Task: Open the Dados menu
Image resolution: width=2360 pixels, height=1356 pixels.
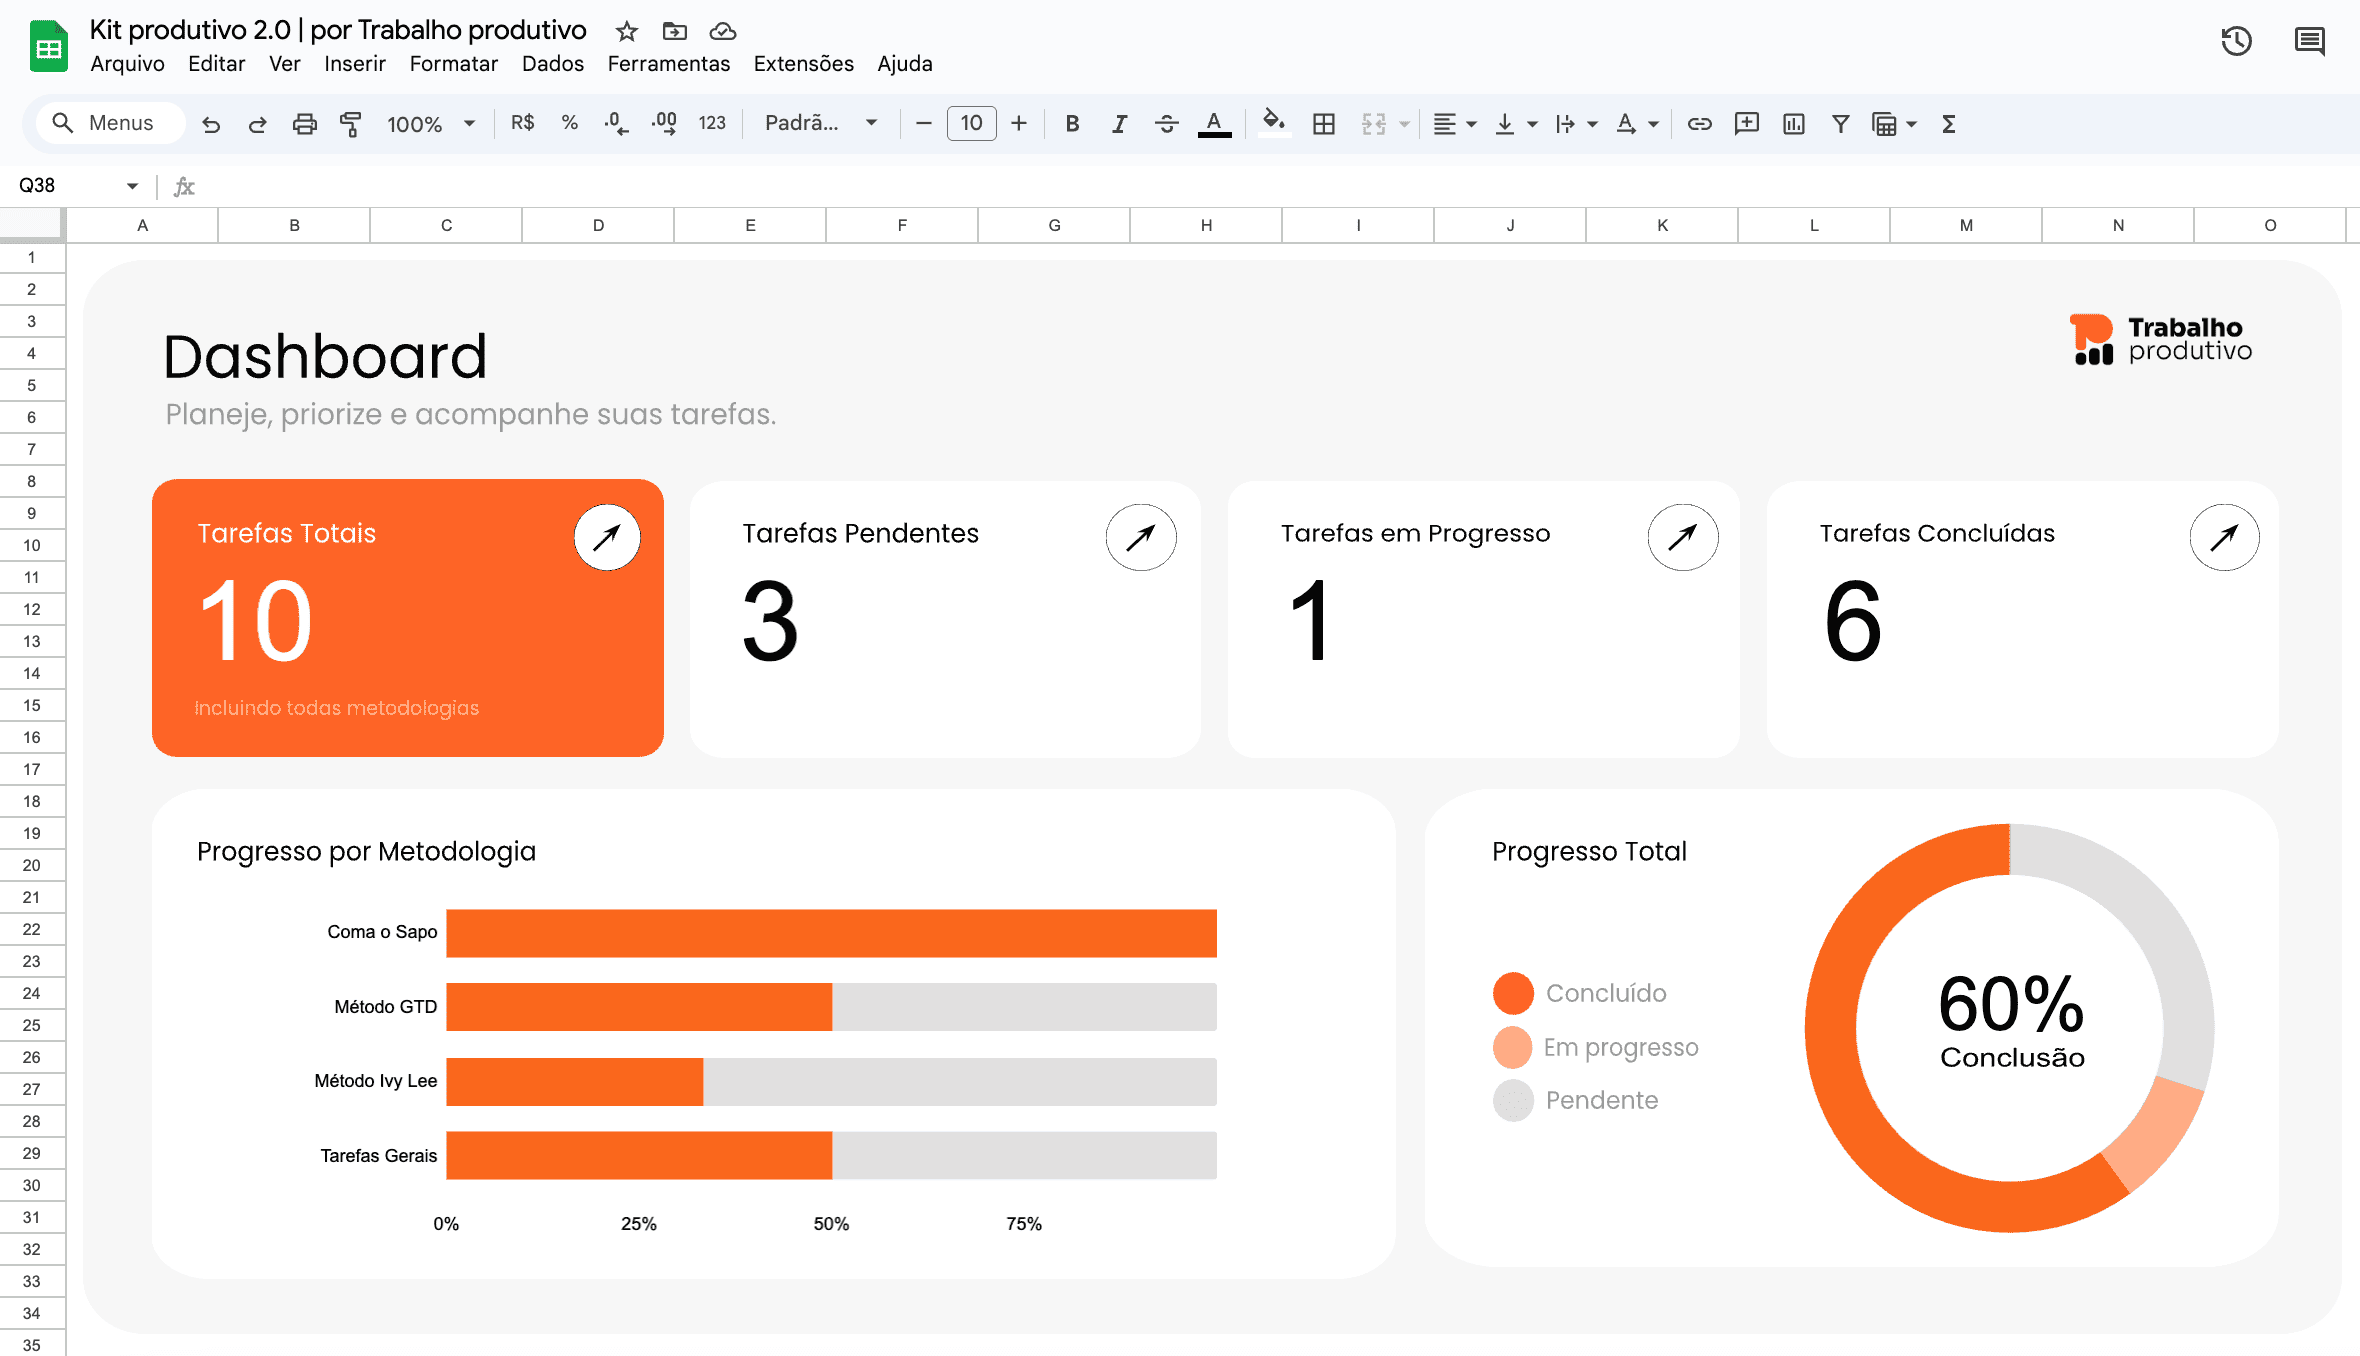Action: pyautogui.click(x=552, y=64)
